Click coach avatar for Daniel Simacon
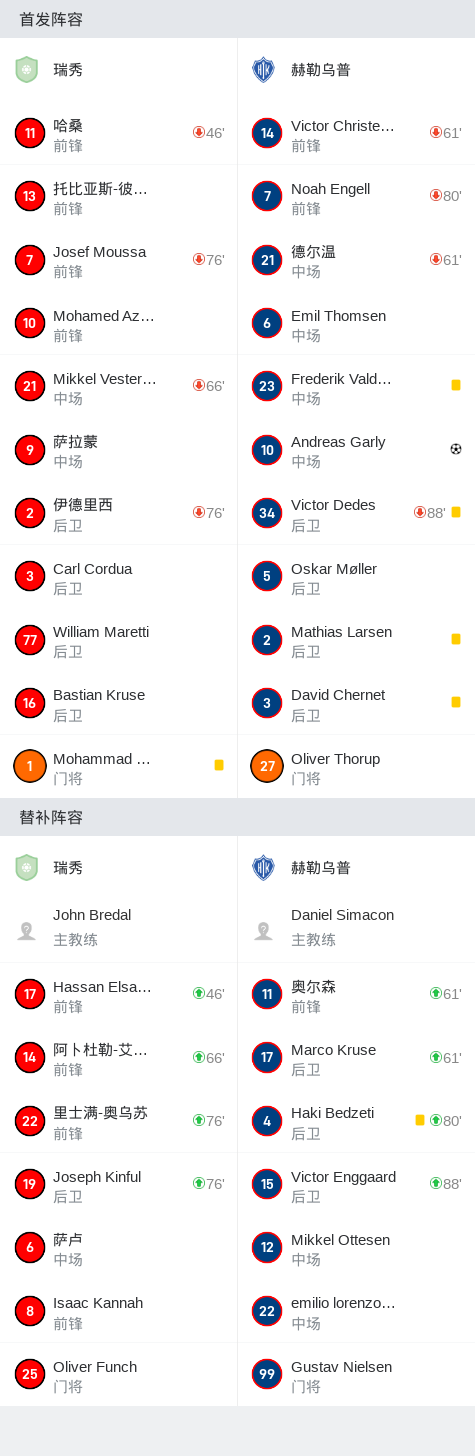 pyautogui.click(x=263, y=930)
